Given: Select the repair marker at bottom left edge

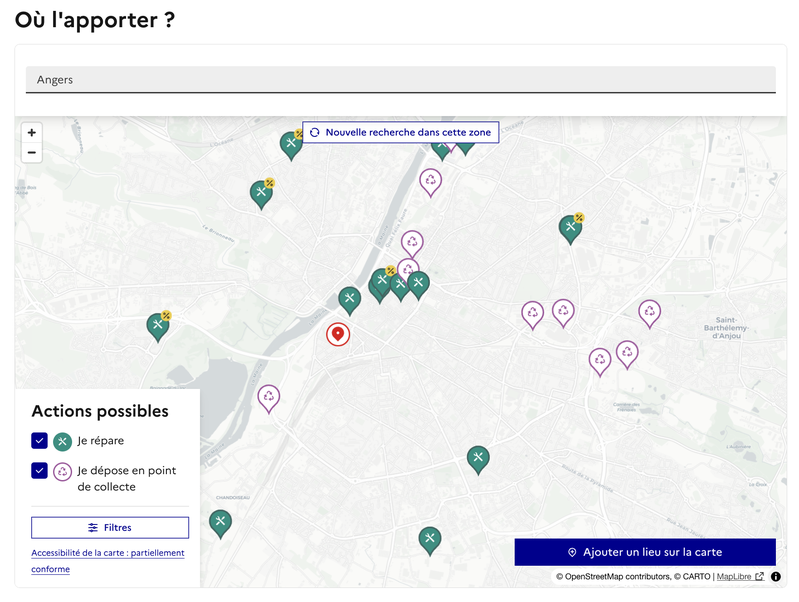Looking at the screenshot, I should click(x=220, y=522).
